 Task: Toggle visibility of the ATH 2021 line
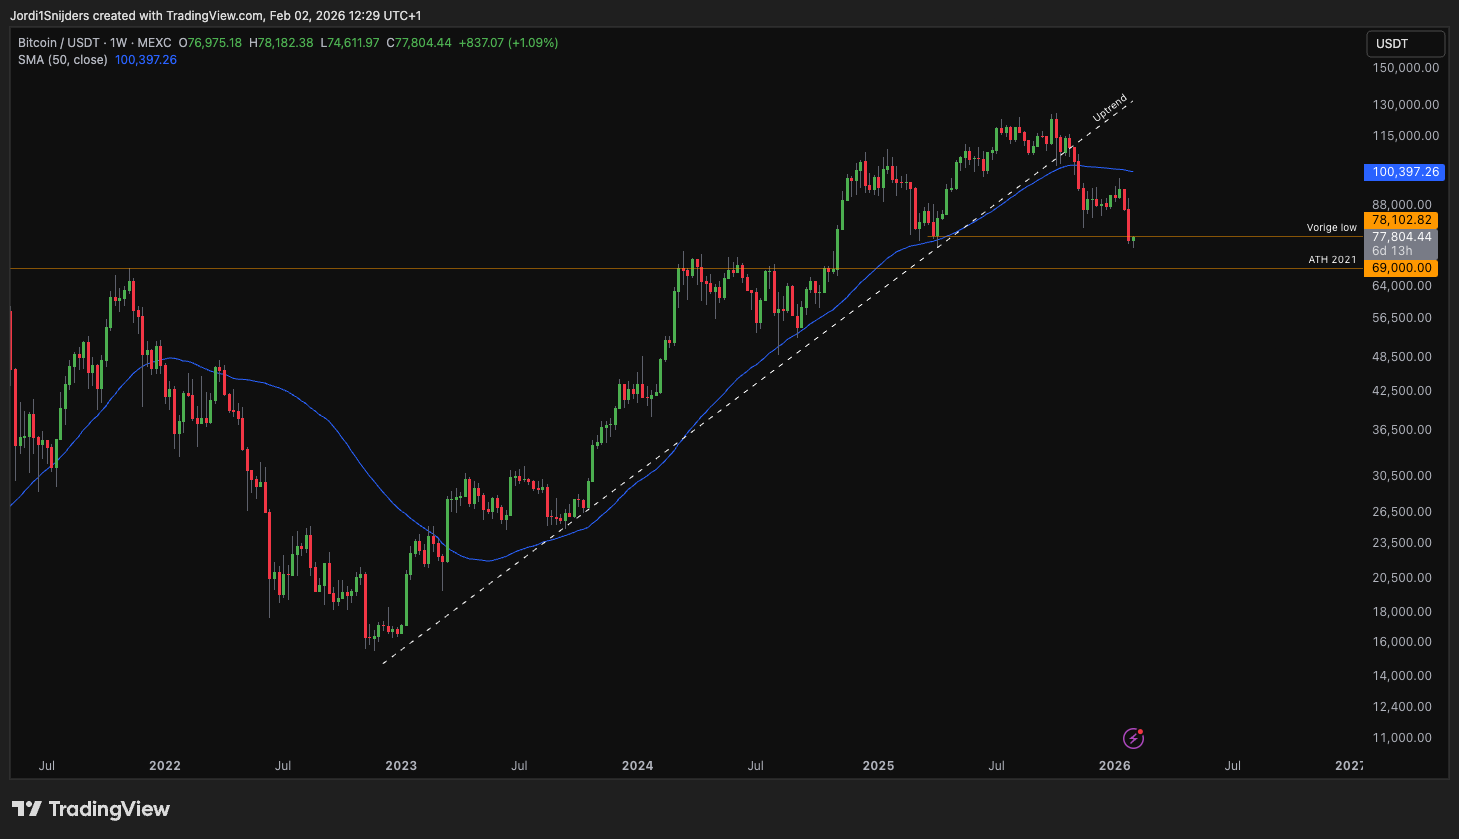pyautogui.click(x=1331, y=260)
